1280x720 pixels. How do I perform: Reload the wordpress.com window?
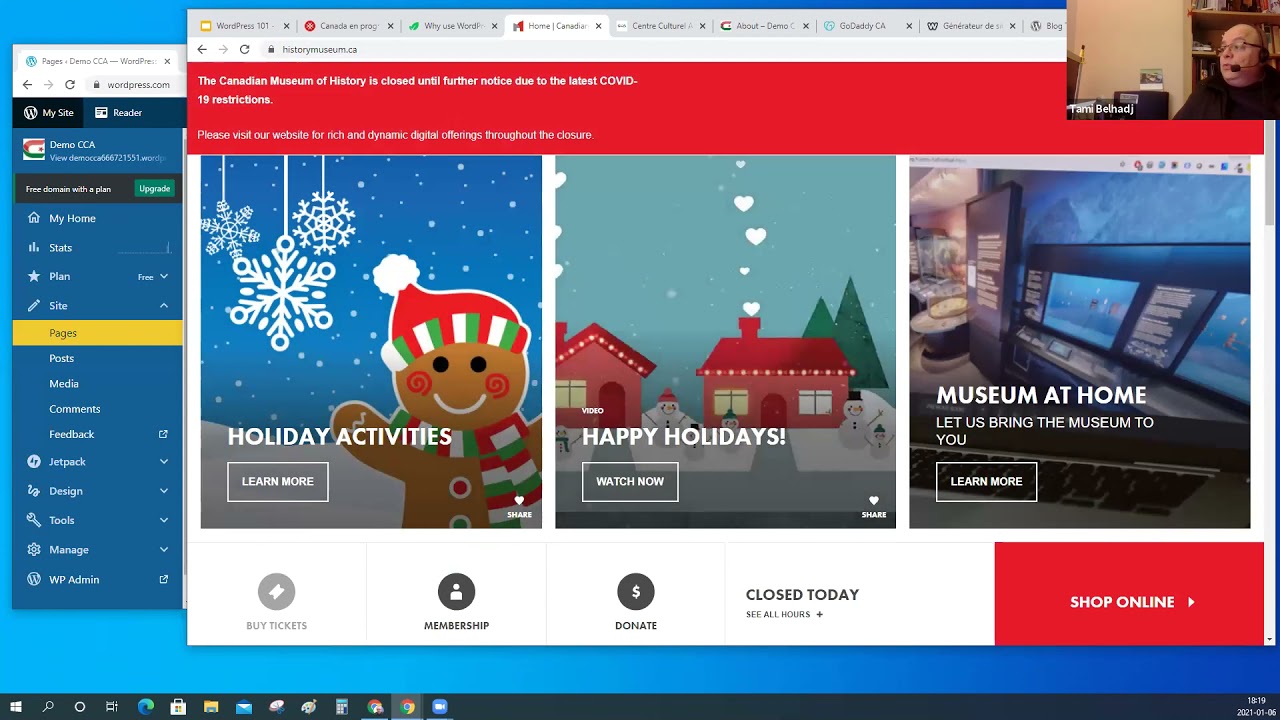click(x=70, y=85)
